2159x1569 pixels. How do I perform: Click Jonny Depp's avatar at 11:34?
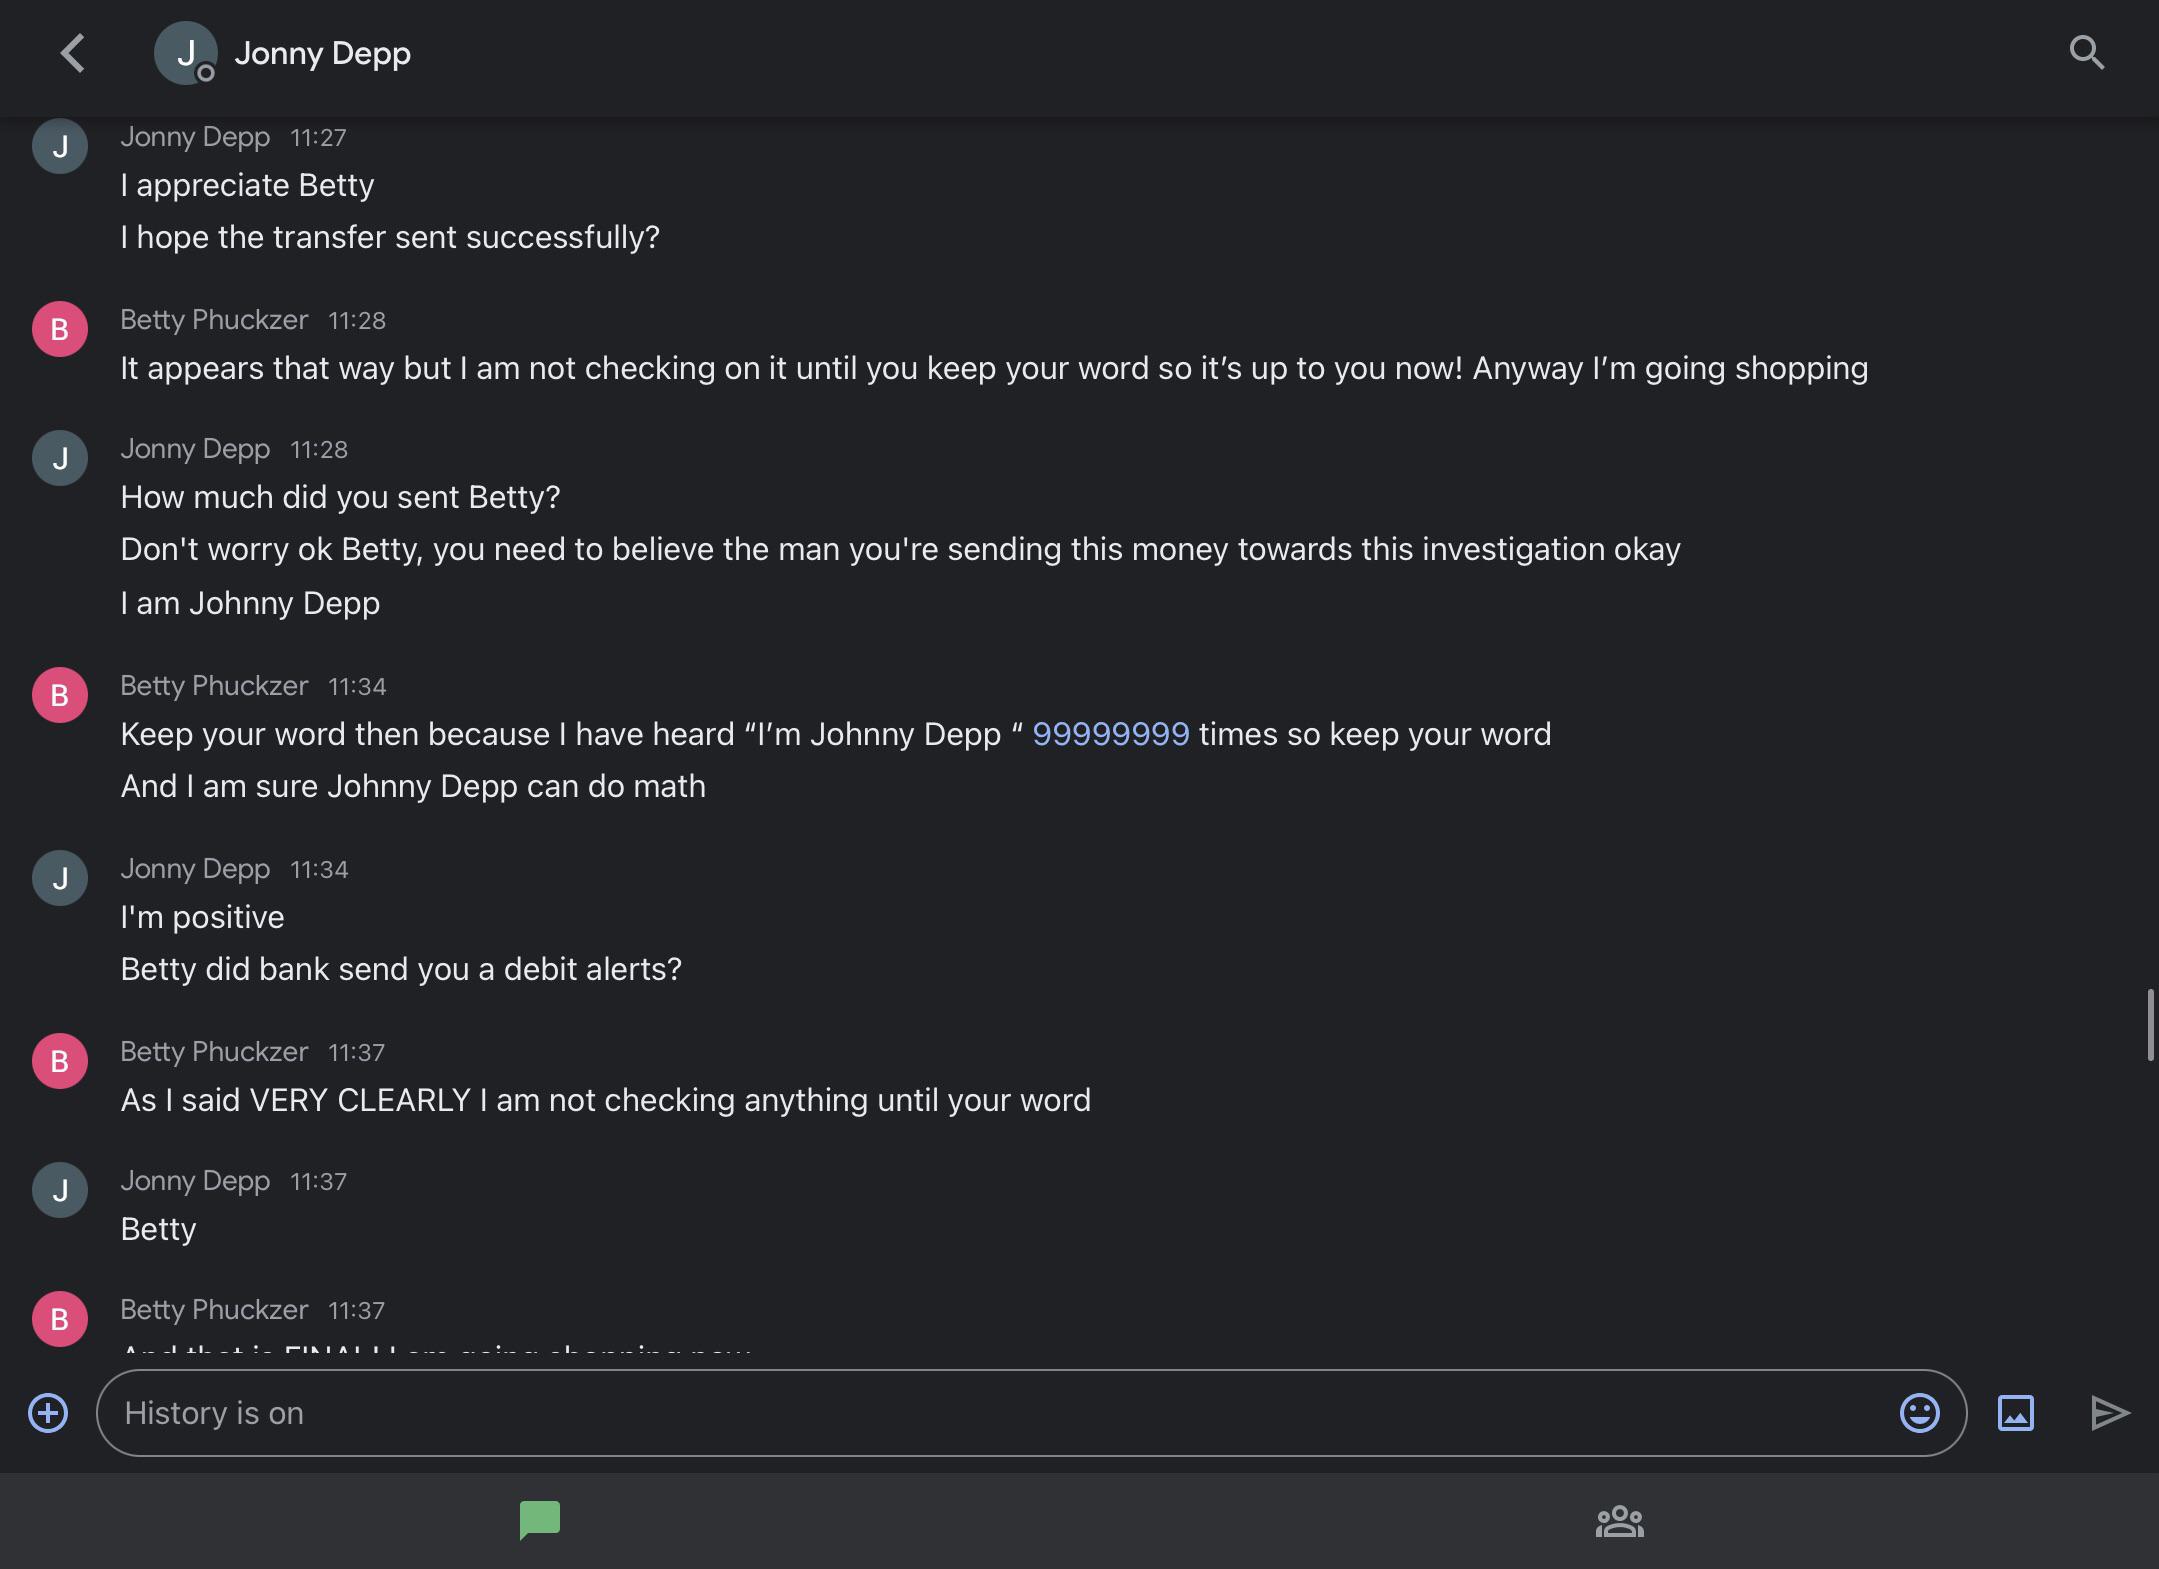click(60, 878)
